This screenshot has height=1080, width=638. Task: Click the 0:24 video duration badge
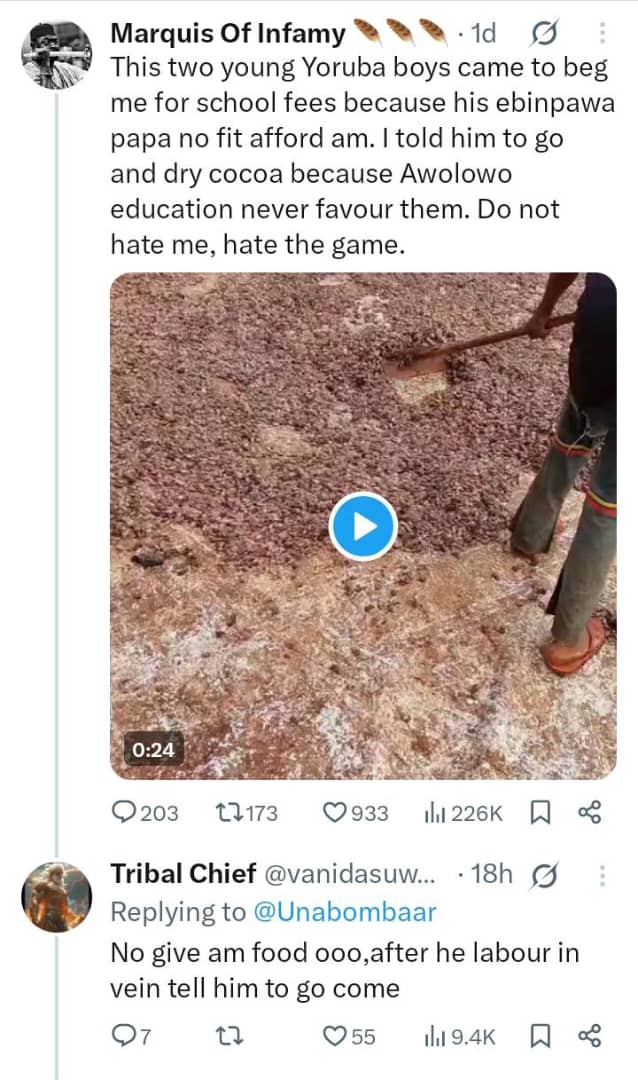click(154, 747)
